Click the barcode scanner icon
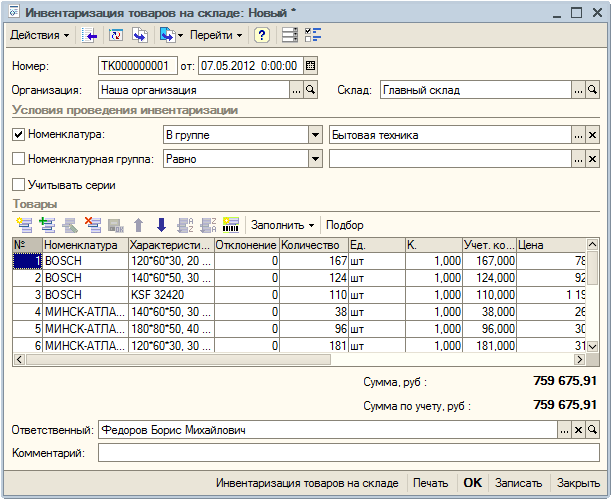The image size is (611, 499). pos(231,225)
